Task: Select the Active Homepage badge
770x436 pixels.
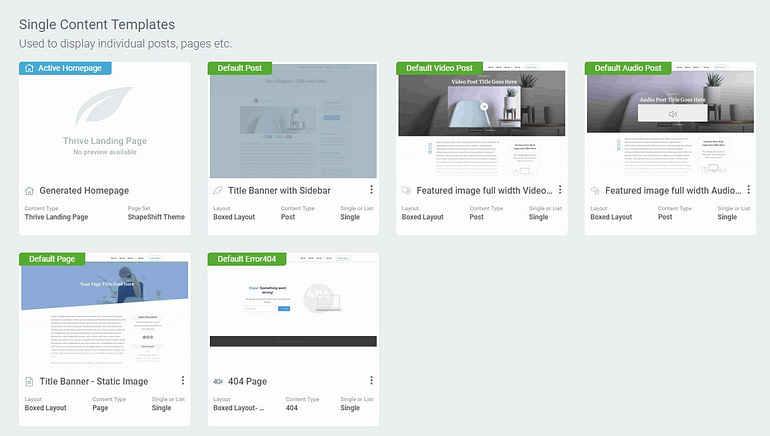Action: [65, 68]
